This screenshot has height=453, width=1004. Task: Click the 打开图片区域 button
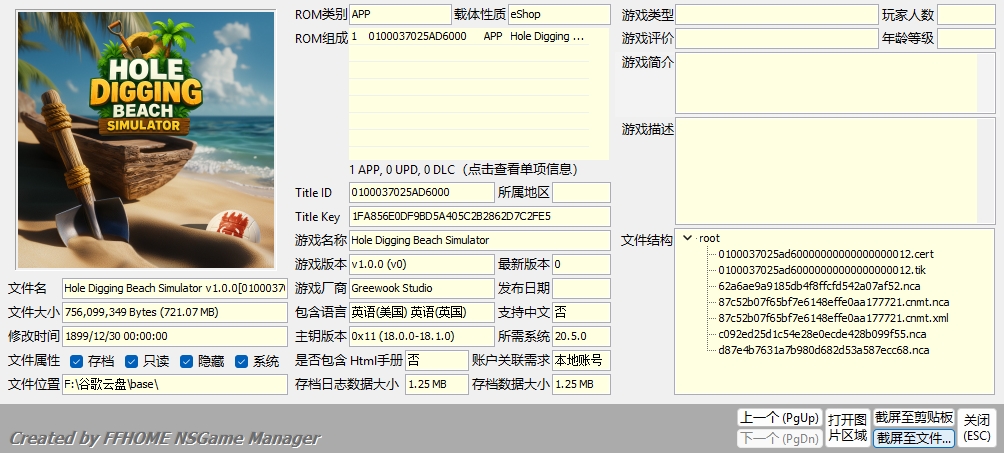(x=846, y=427)
